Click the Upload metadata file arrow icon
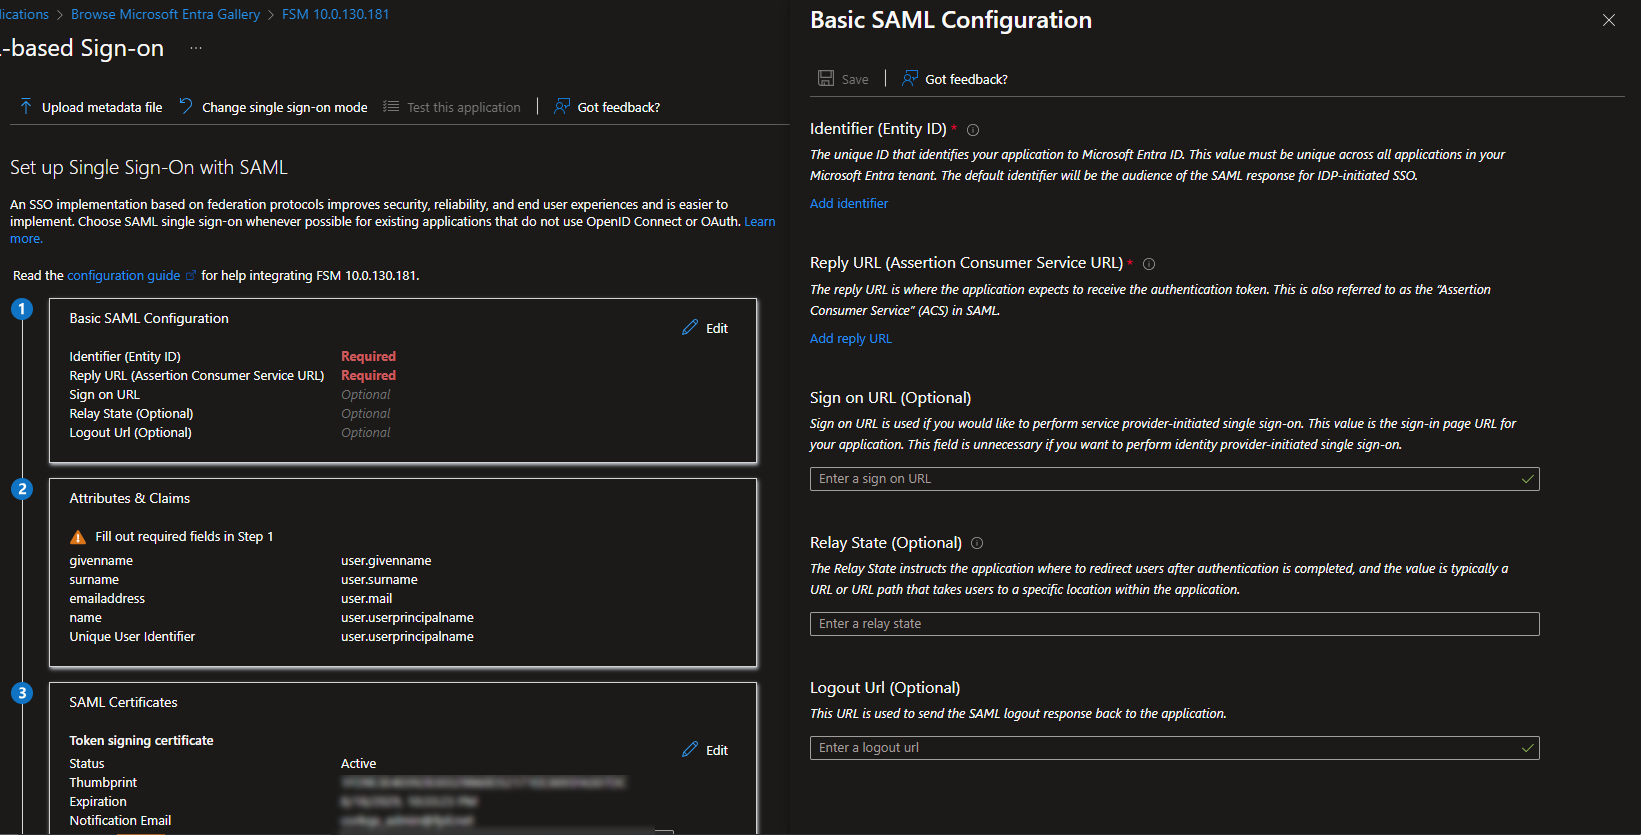 26,107
